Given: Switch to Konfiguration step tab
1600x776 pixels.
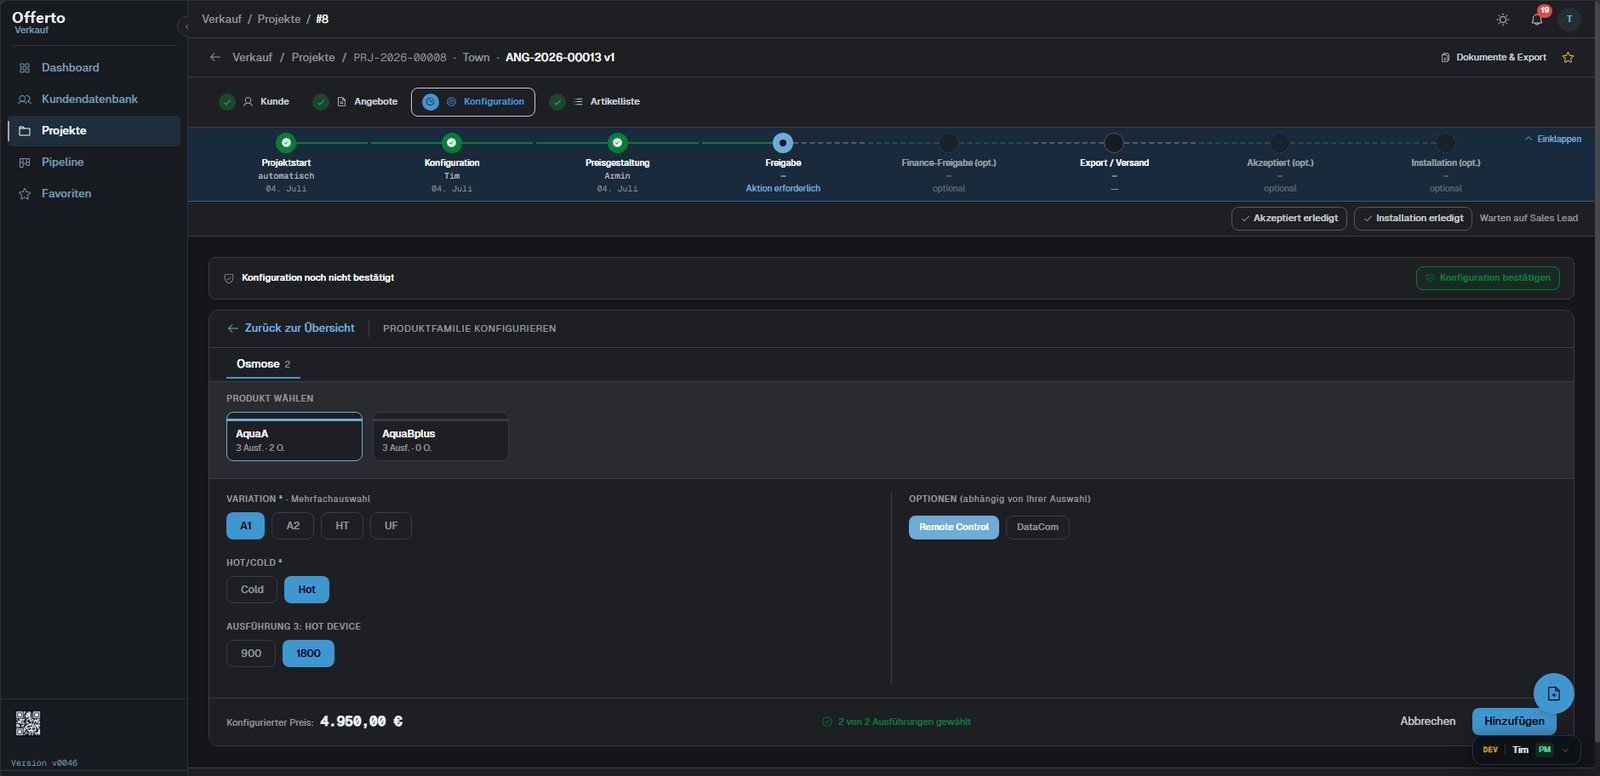Looking at the screenshot, I should click(473, 102).
